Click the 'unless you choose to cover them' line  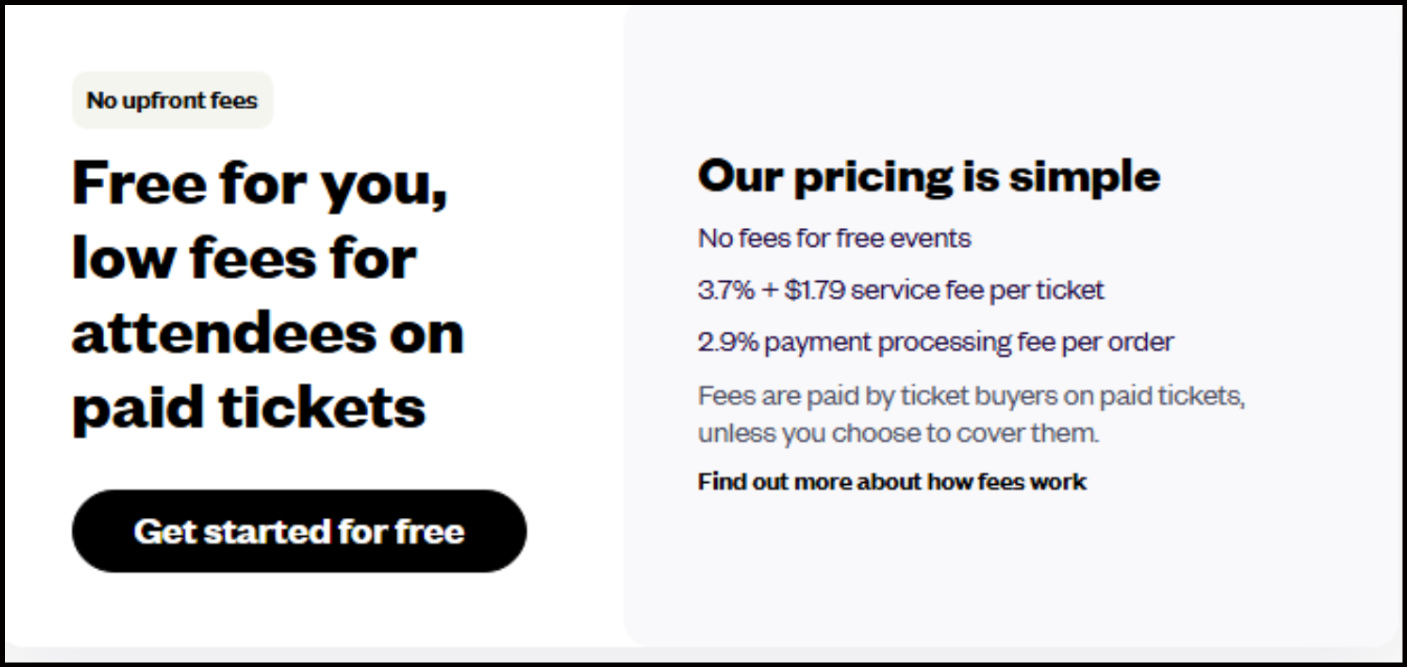click(x=898, y=434)
